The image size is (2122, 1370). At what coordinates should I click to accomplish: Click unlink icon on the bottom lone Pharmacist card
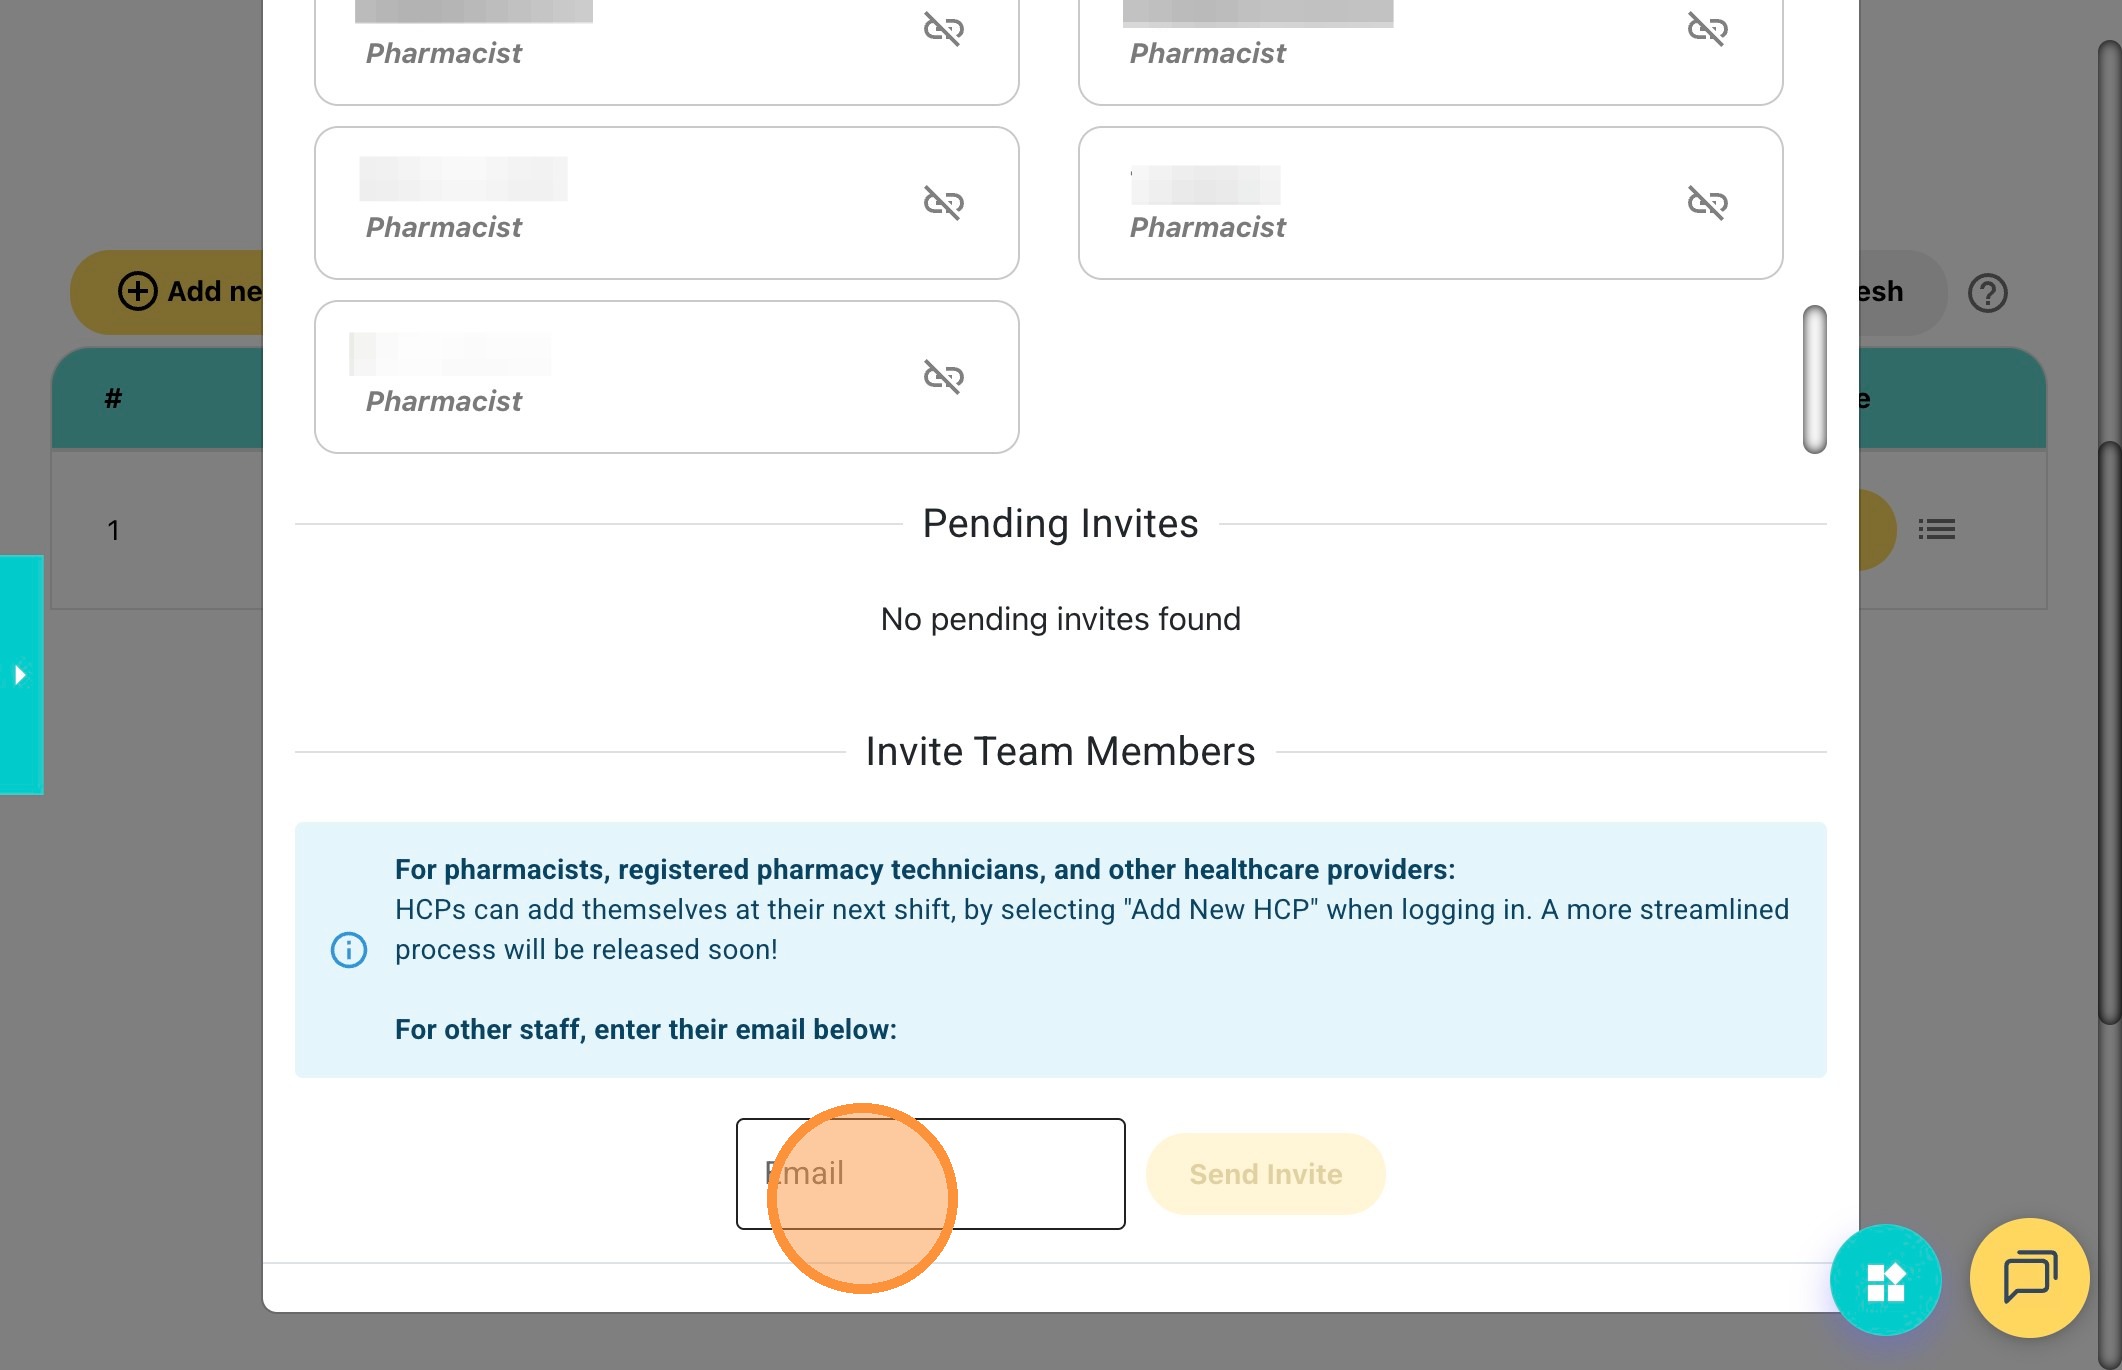click(x=943, y=377)
